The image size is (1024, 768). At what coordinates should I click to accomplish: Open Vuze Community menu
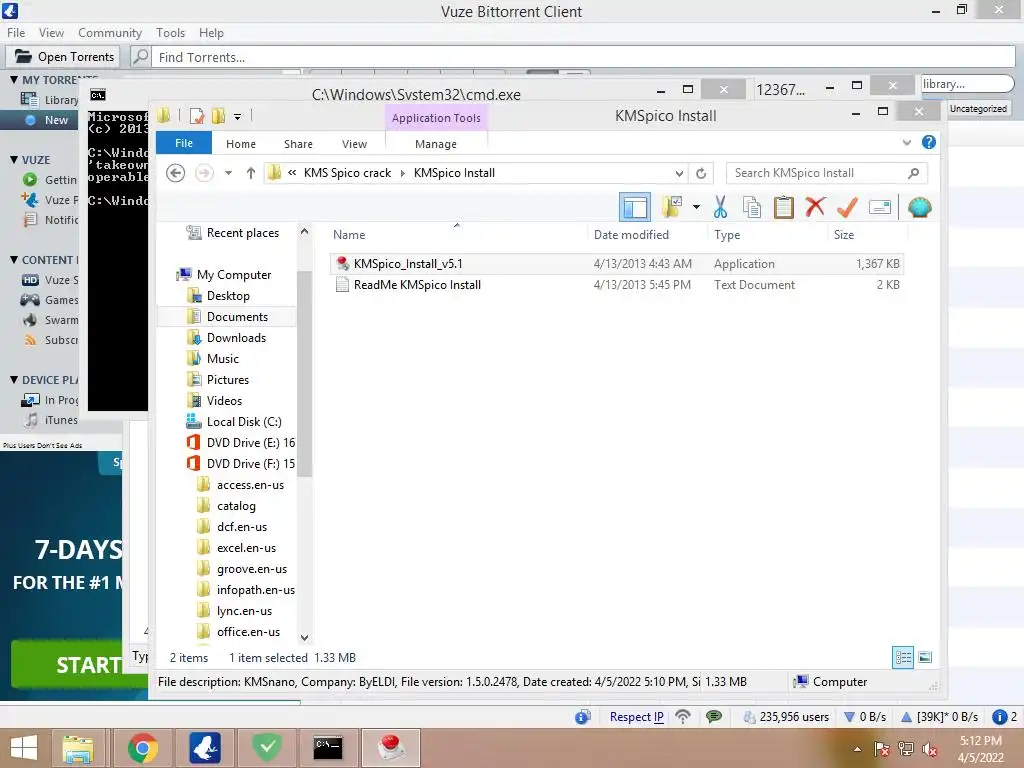click(110, 33)
